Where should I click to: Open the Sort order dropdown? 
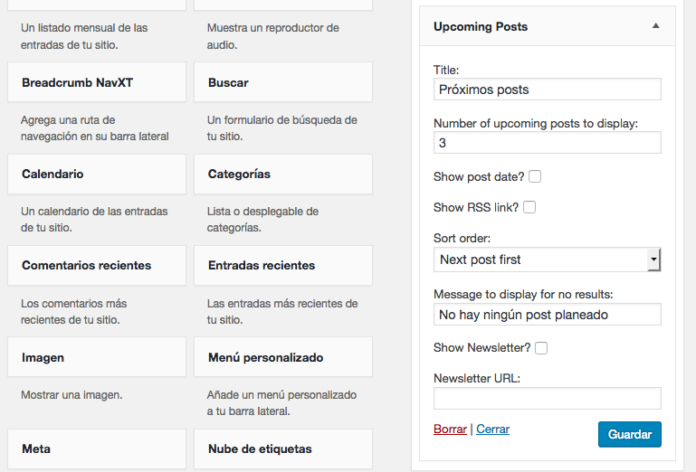[x=547, y=260]
